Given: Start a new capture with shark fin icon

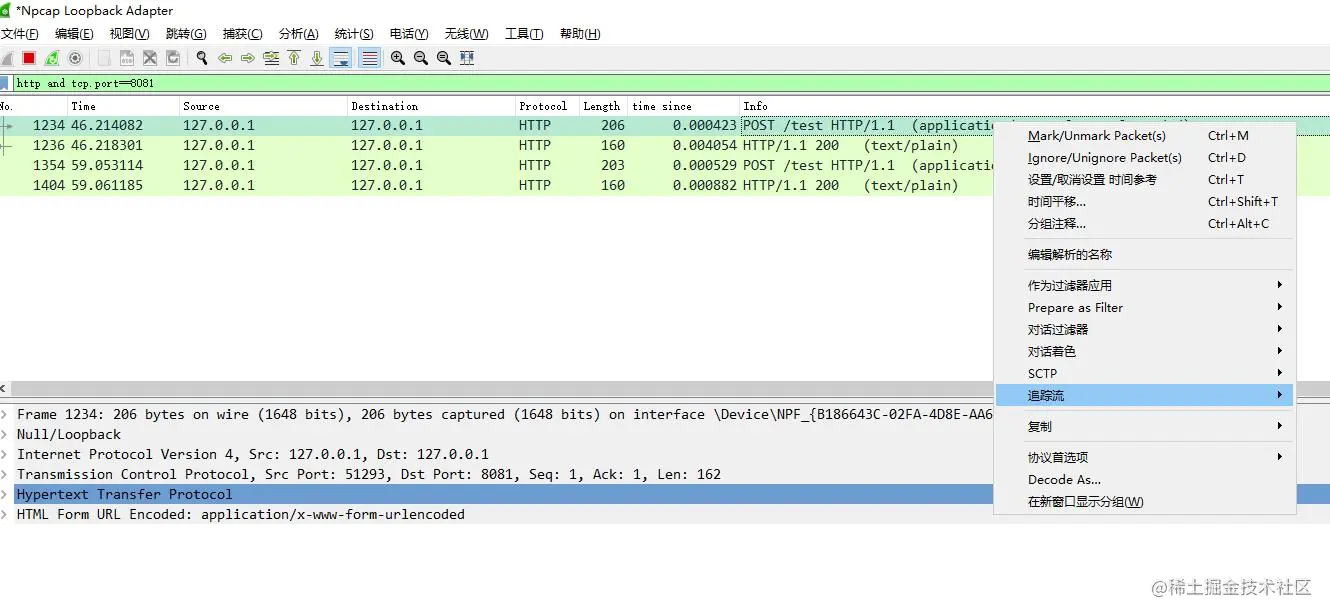Looking at the screenshot, I should click(7, 58).
